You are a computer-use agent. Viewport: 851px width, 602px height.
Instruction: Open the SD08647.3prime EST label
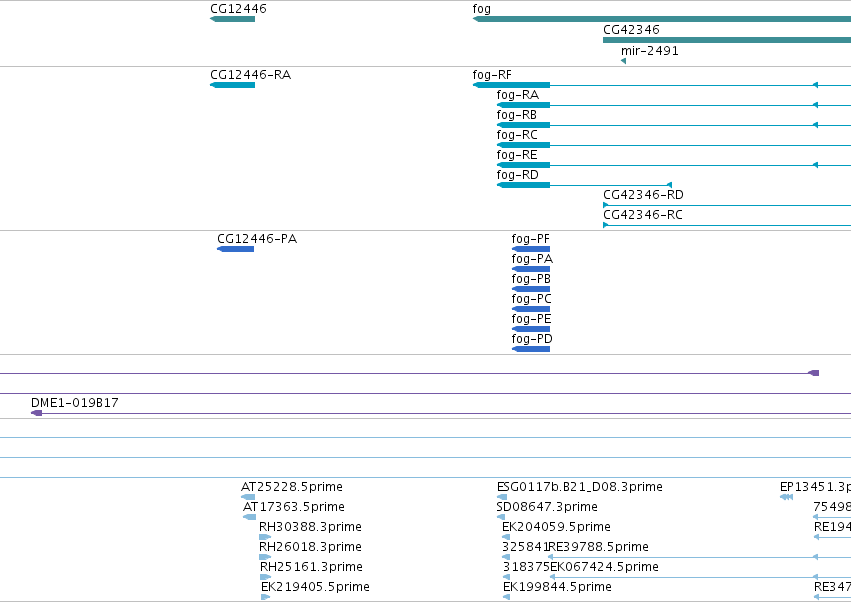coord(547,507)
